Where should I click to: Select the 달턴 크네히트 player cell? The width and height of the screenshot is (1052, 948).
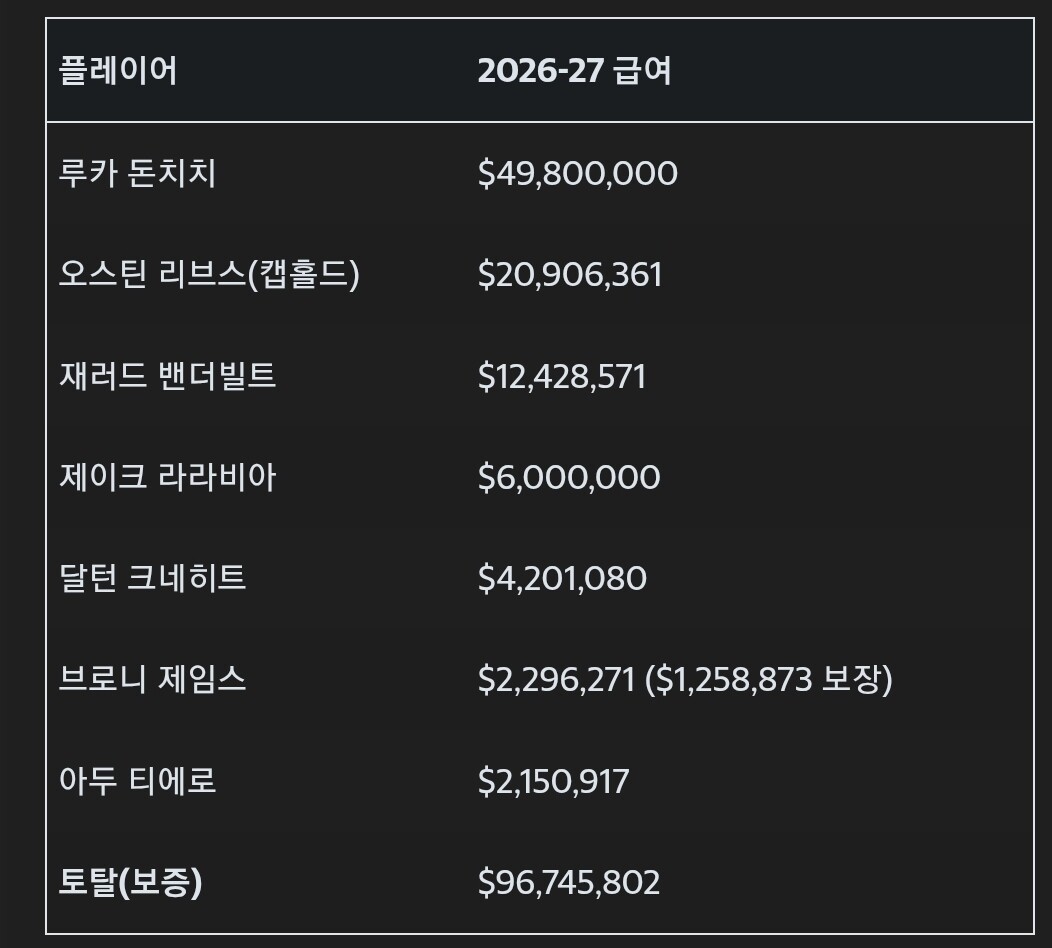pos(152,578)
